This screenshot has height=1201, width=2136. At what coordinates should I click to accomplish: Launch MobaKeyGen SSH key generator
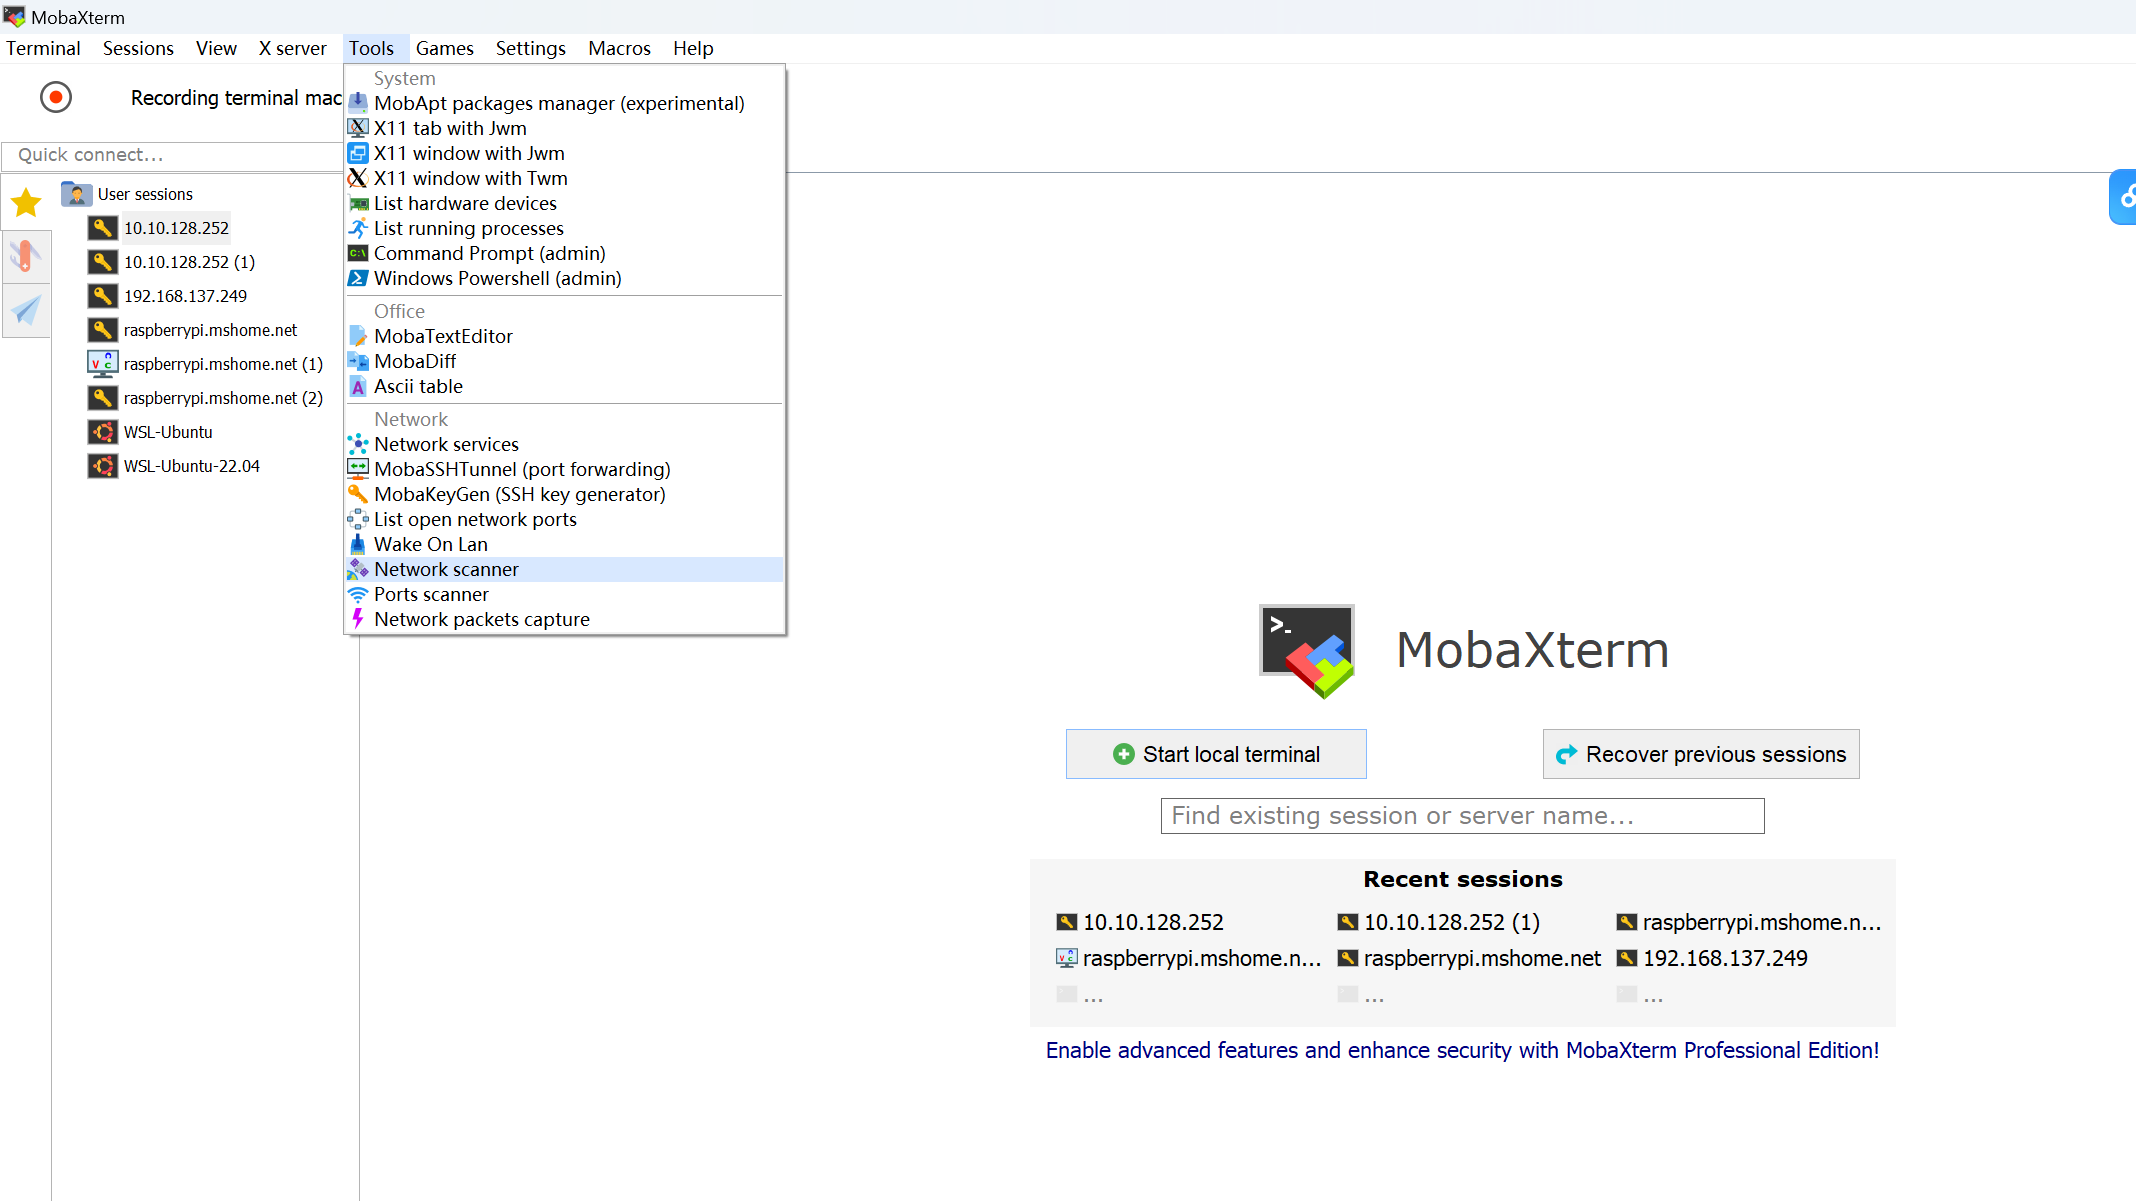(519, 494)
